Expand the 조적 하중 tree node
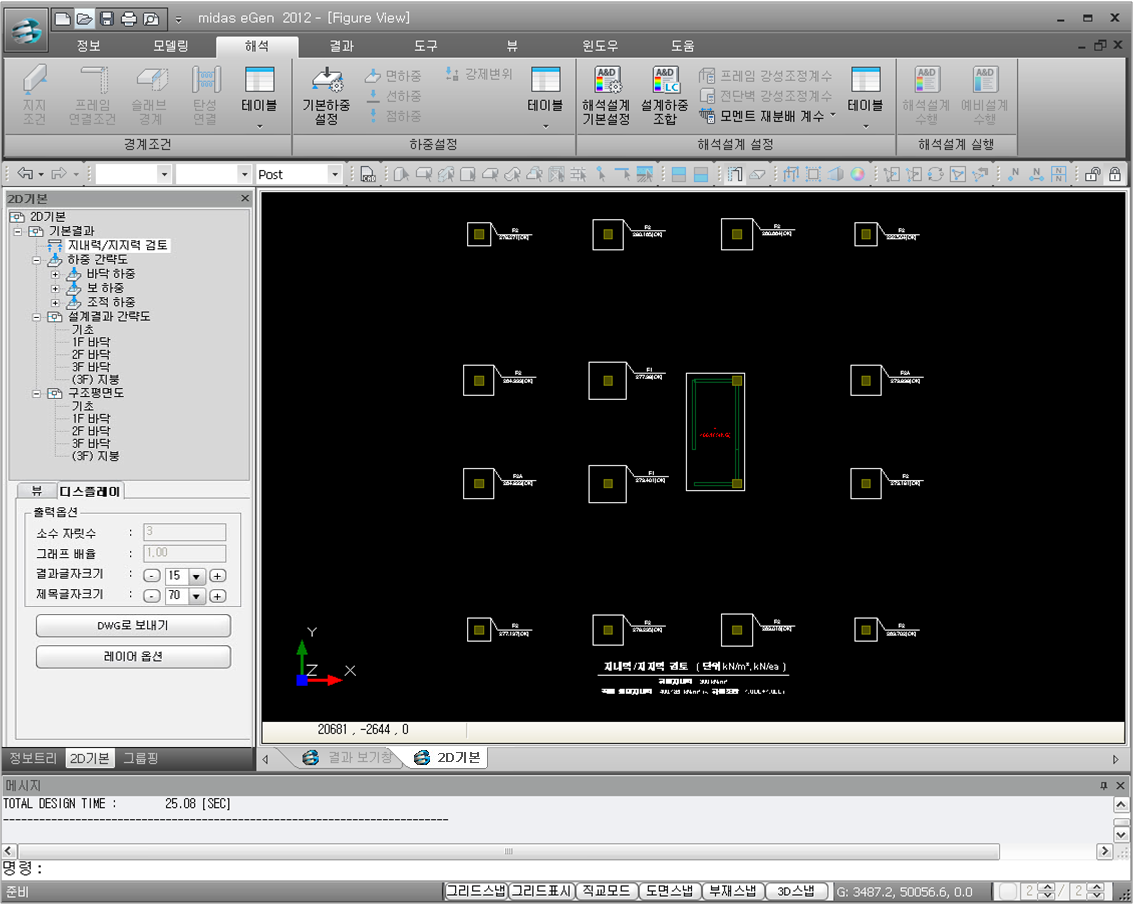 point(55,303)
